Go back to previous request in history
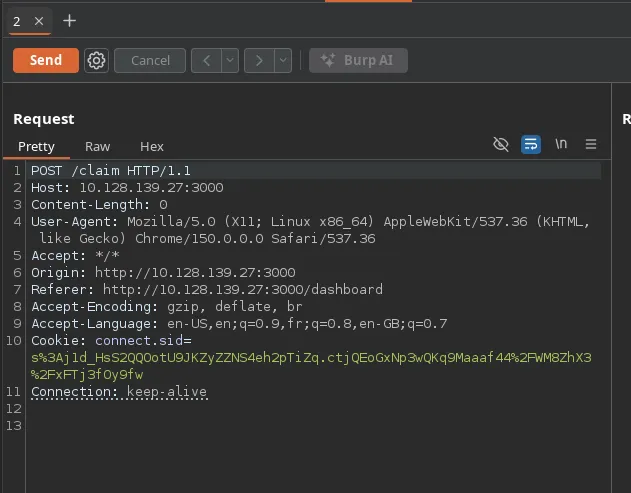 [206, 61]
